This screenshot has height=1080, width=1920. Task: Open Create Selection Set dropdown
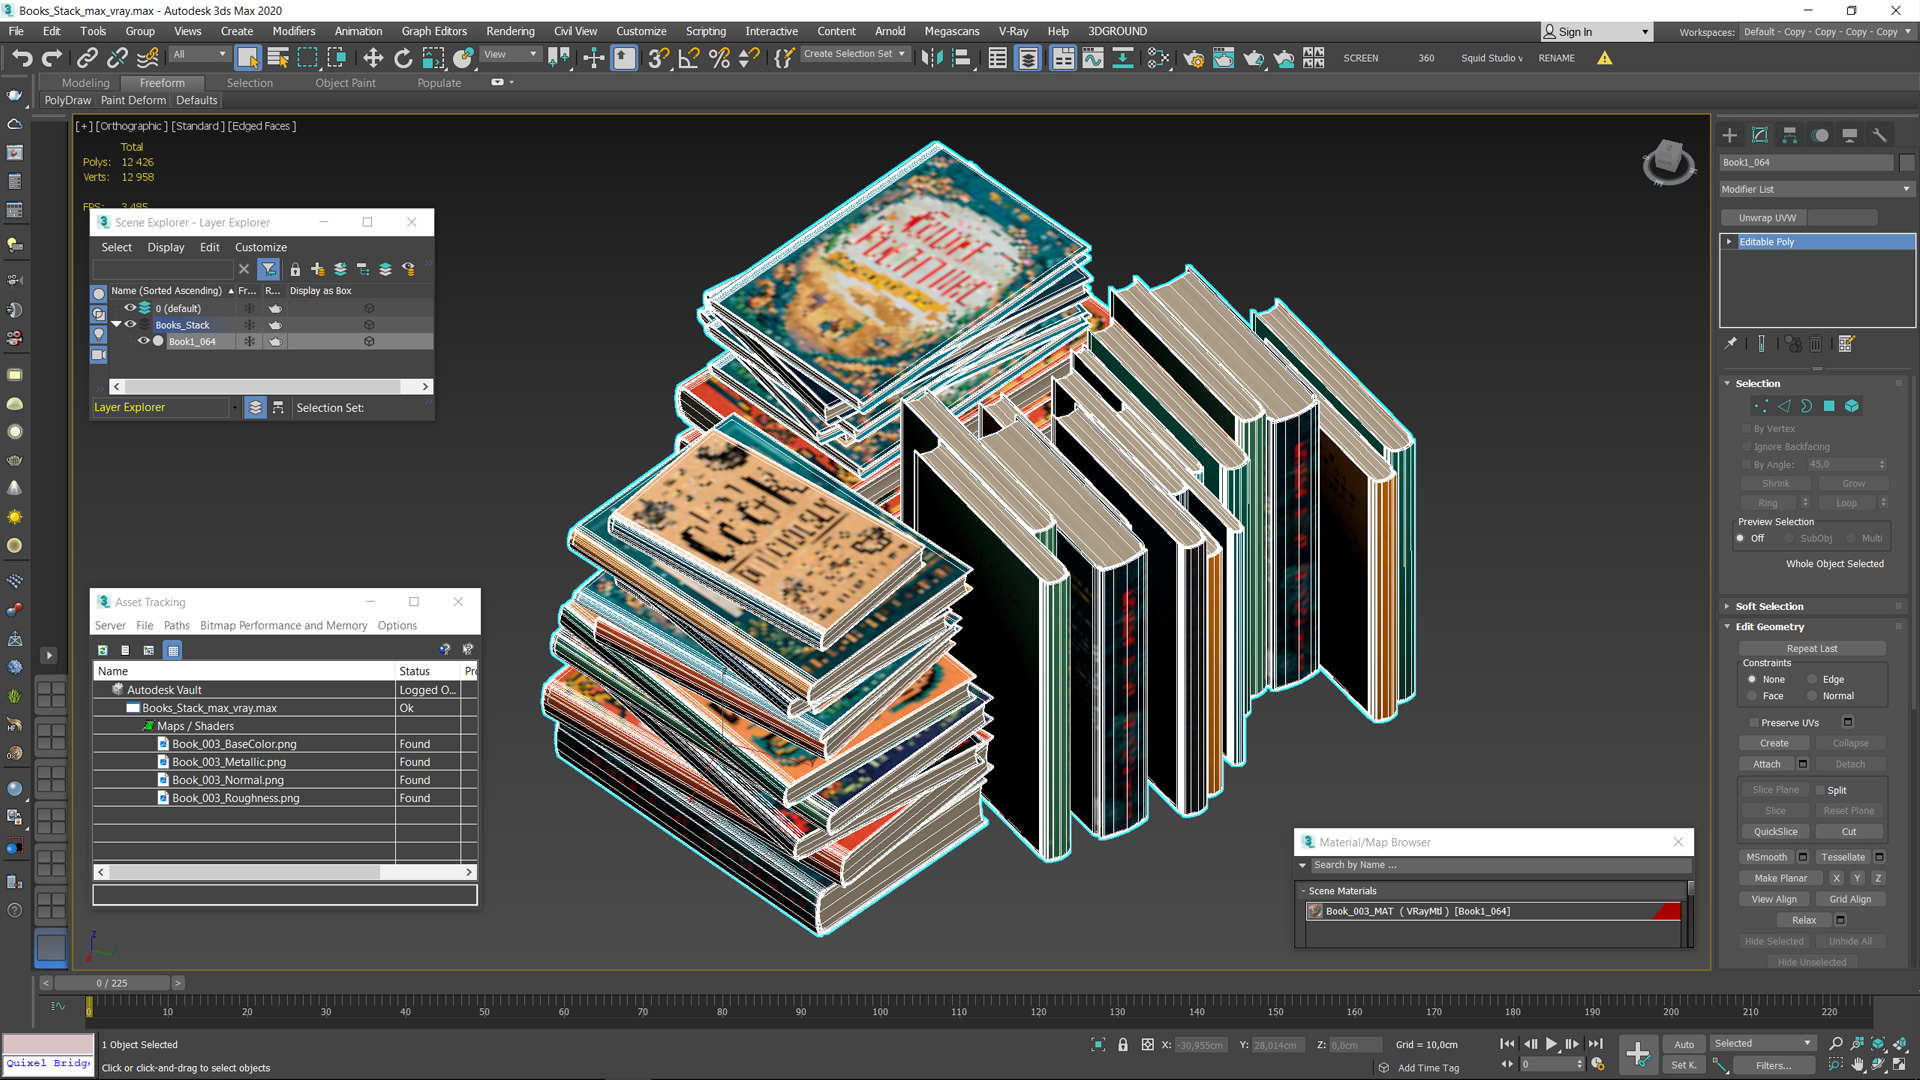coord(855,54)
